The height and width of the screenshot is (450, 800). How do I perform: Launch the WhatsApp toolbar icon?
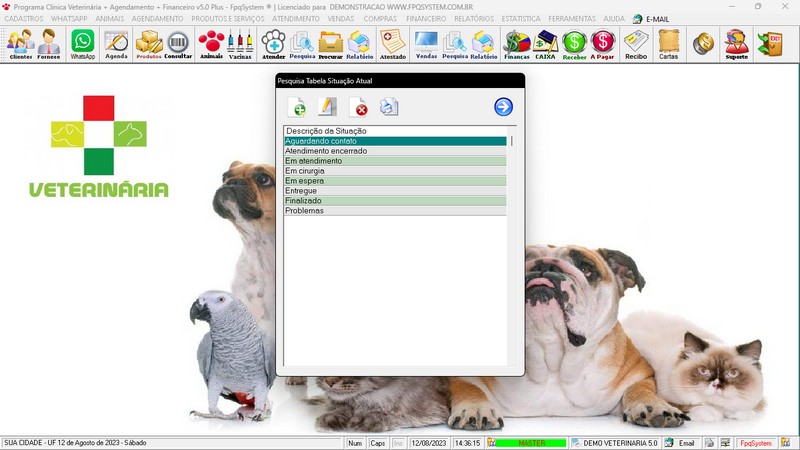point(83,44)
